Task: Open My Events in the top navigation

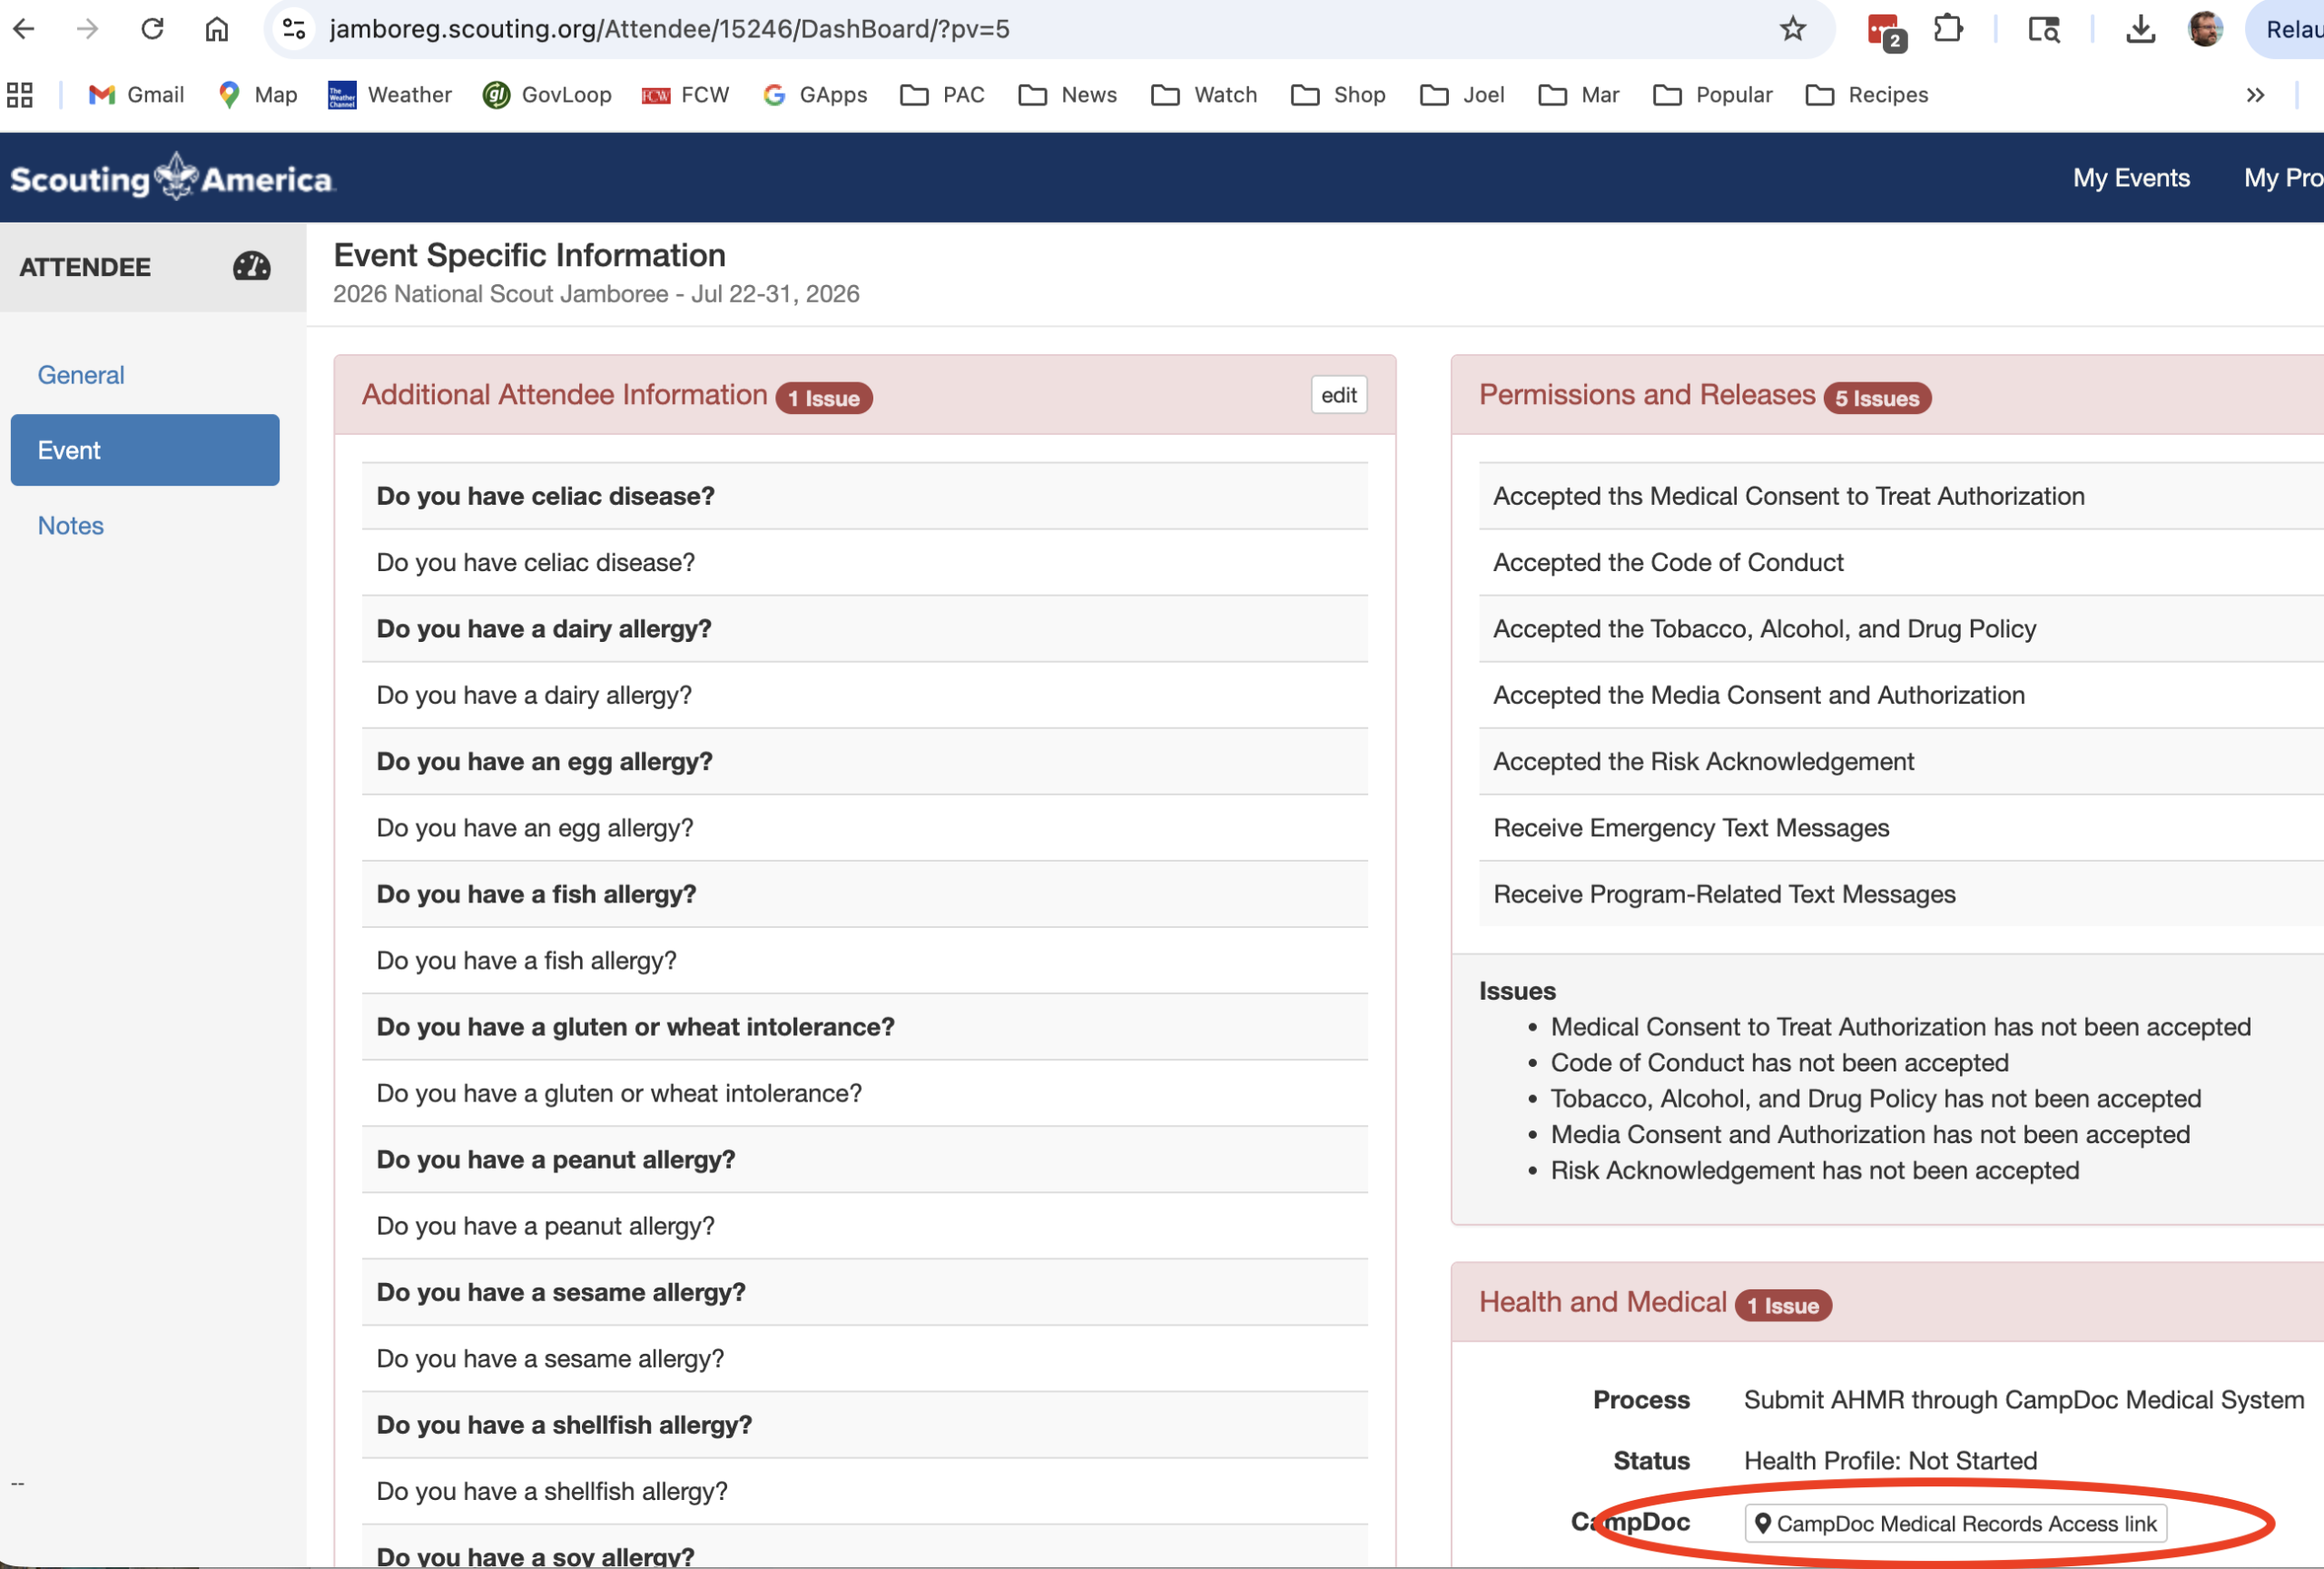Action: (2130, 178)
